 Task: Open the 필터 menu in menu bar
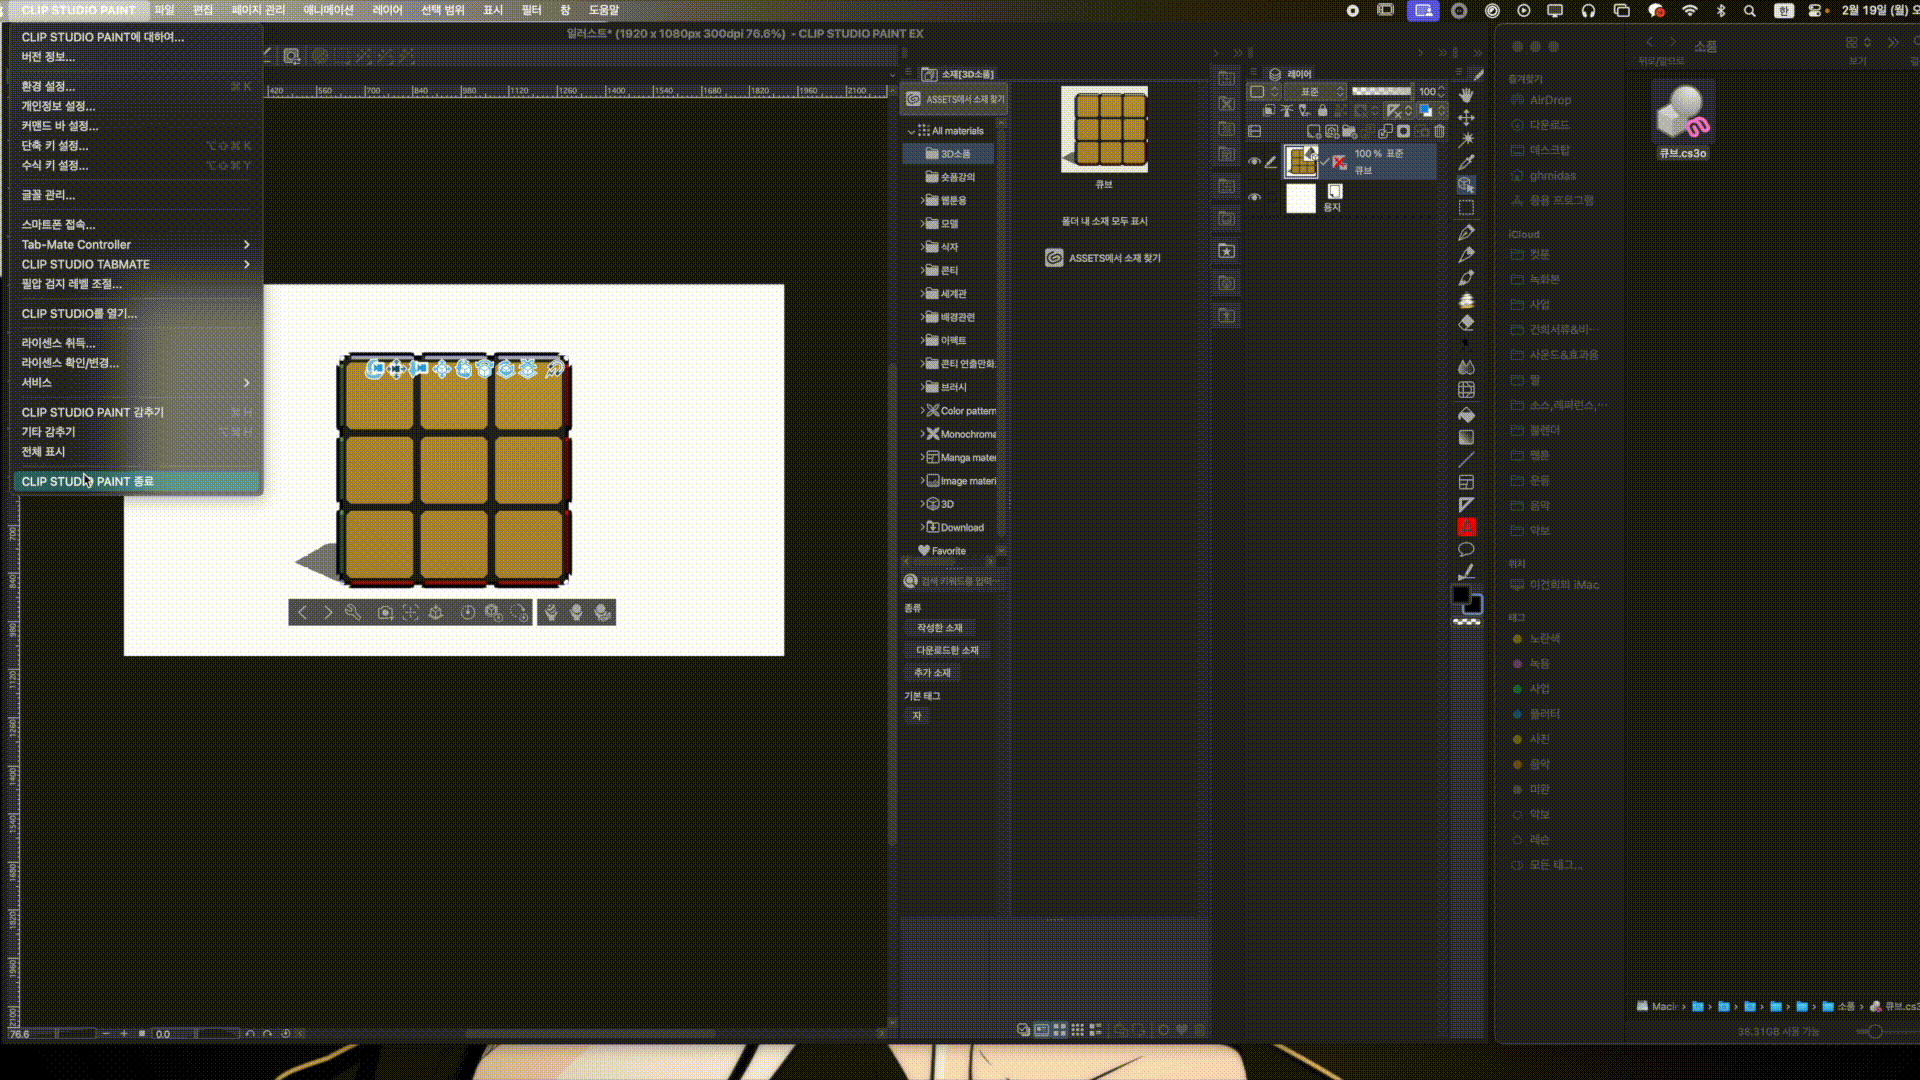(531, 10)
